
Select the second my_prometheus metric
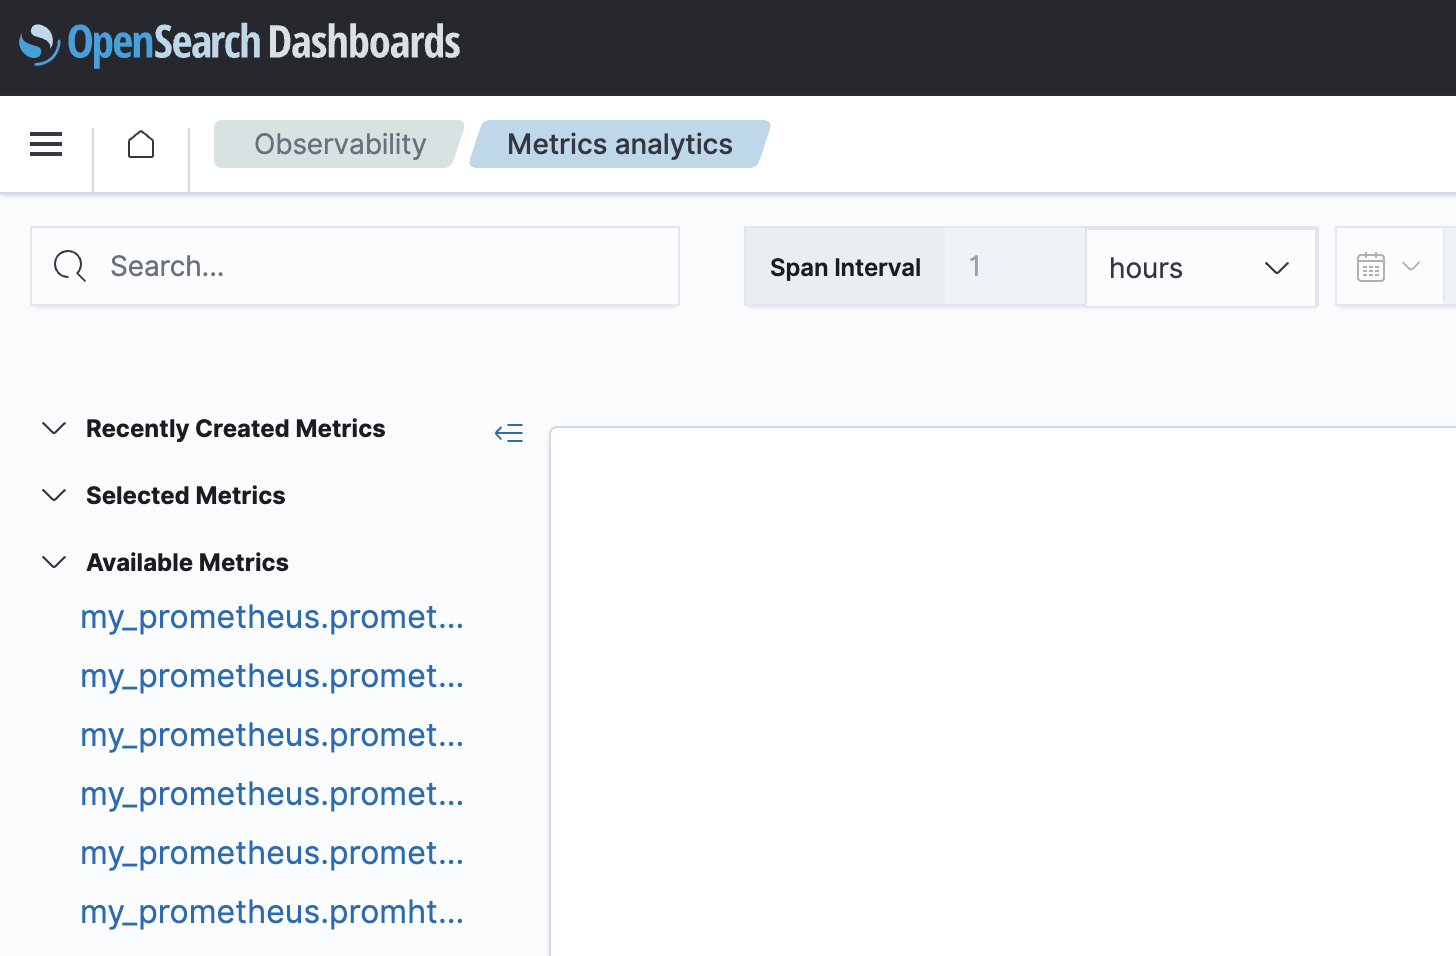(271, 676)
